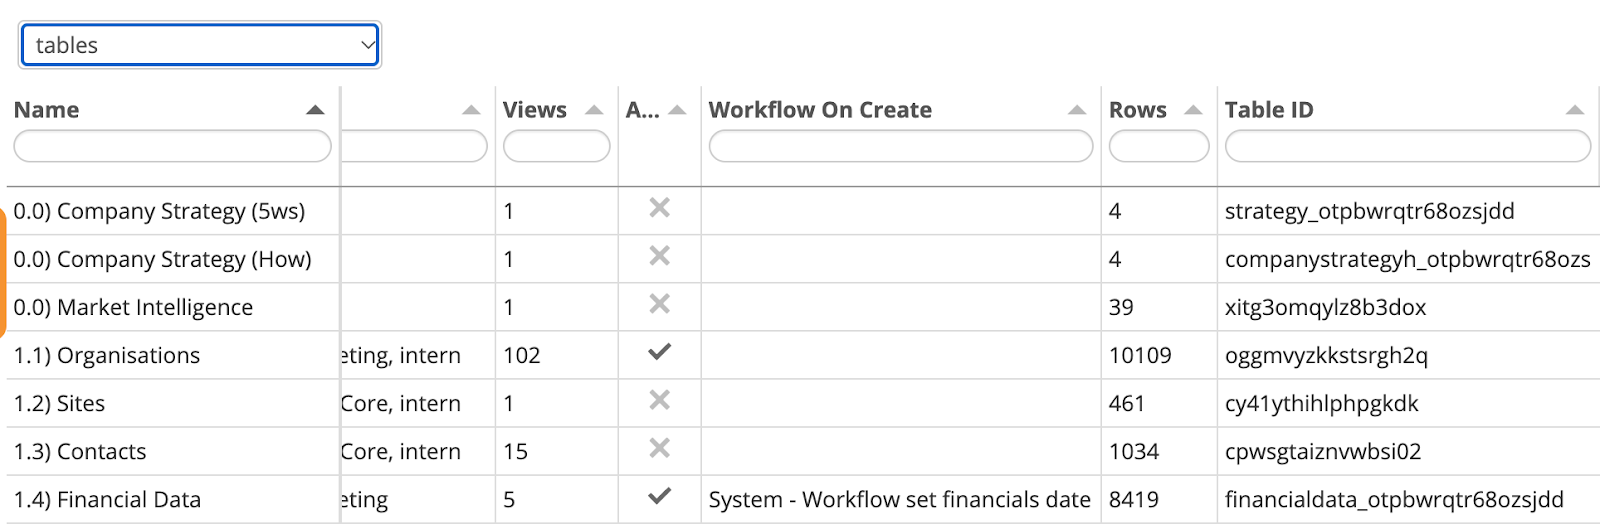
Task: Click the Table ID filter field
Action: (x=1407, y=147)
